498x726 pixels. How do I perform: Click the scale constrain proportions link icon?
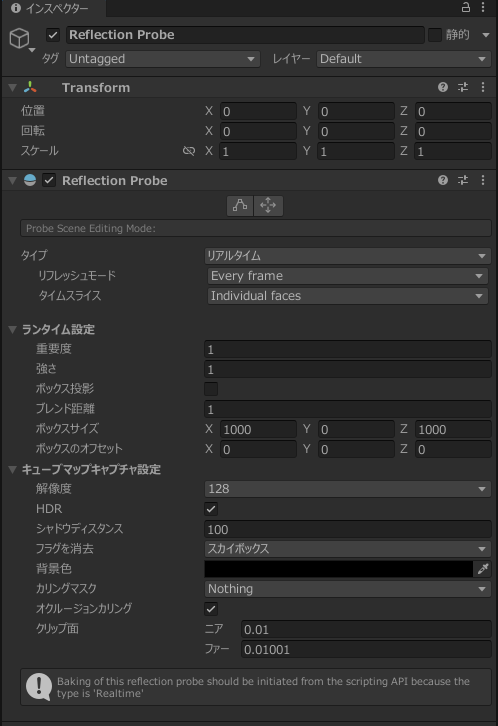tap(189, 151)
